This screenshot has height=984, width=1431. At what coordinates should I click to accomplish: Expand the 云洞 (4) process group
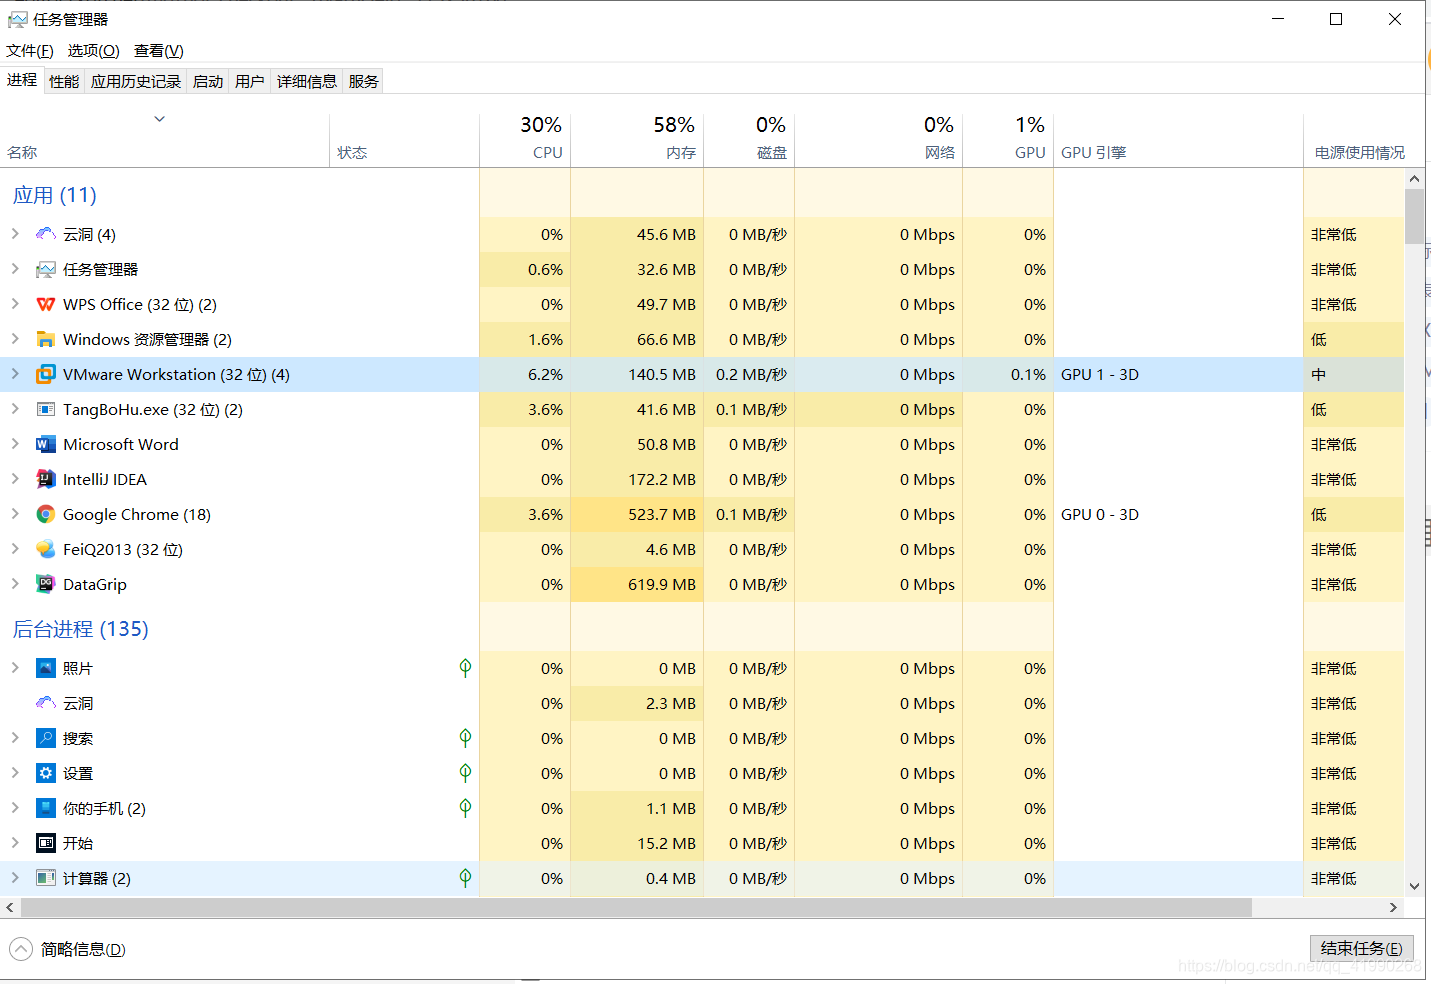(x=15, y=233)
